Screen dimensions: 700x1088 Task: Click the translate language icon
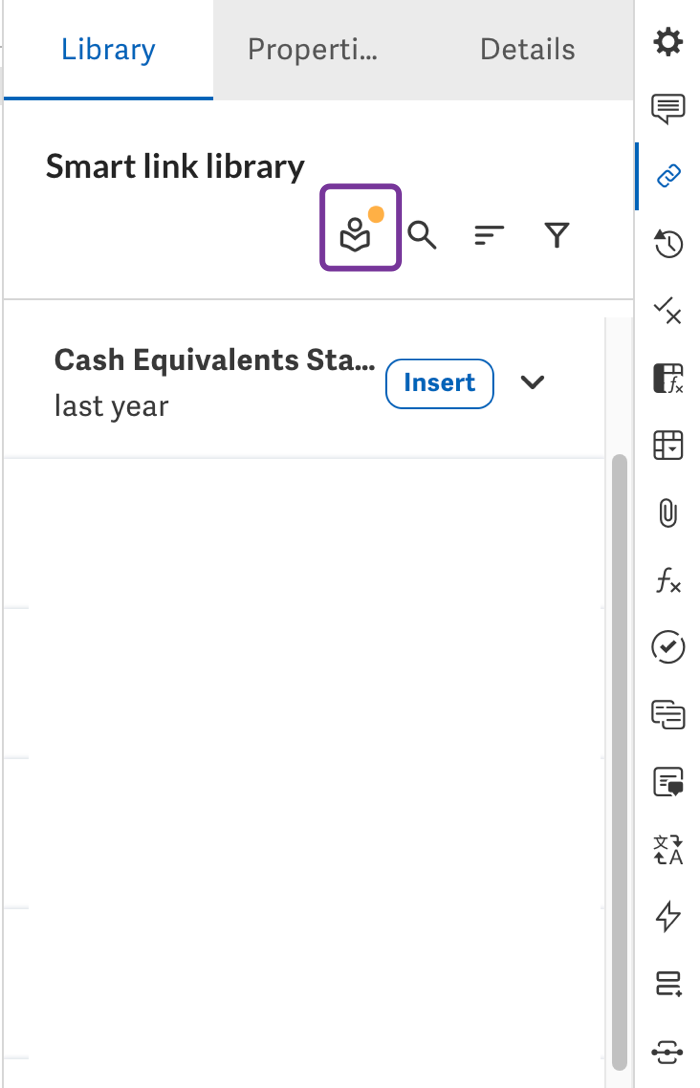(667, 849)
